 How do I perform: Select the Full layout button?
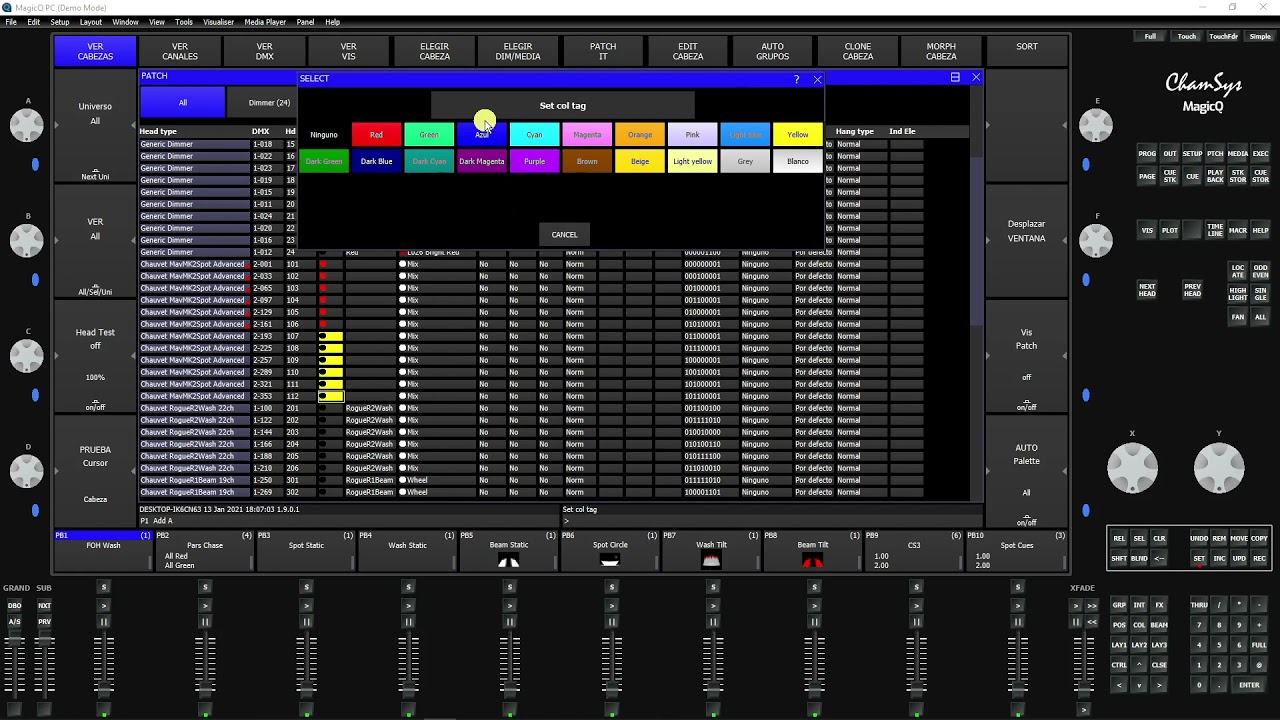1150,36
